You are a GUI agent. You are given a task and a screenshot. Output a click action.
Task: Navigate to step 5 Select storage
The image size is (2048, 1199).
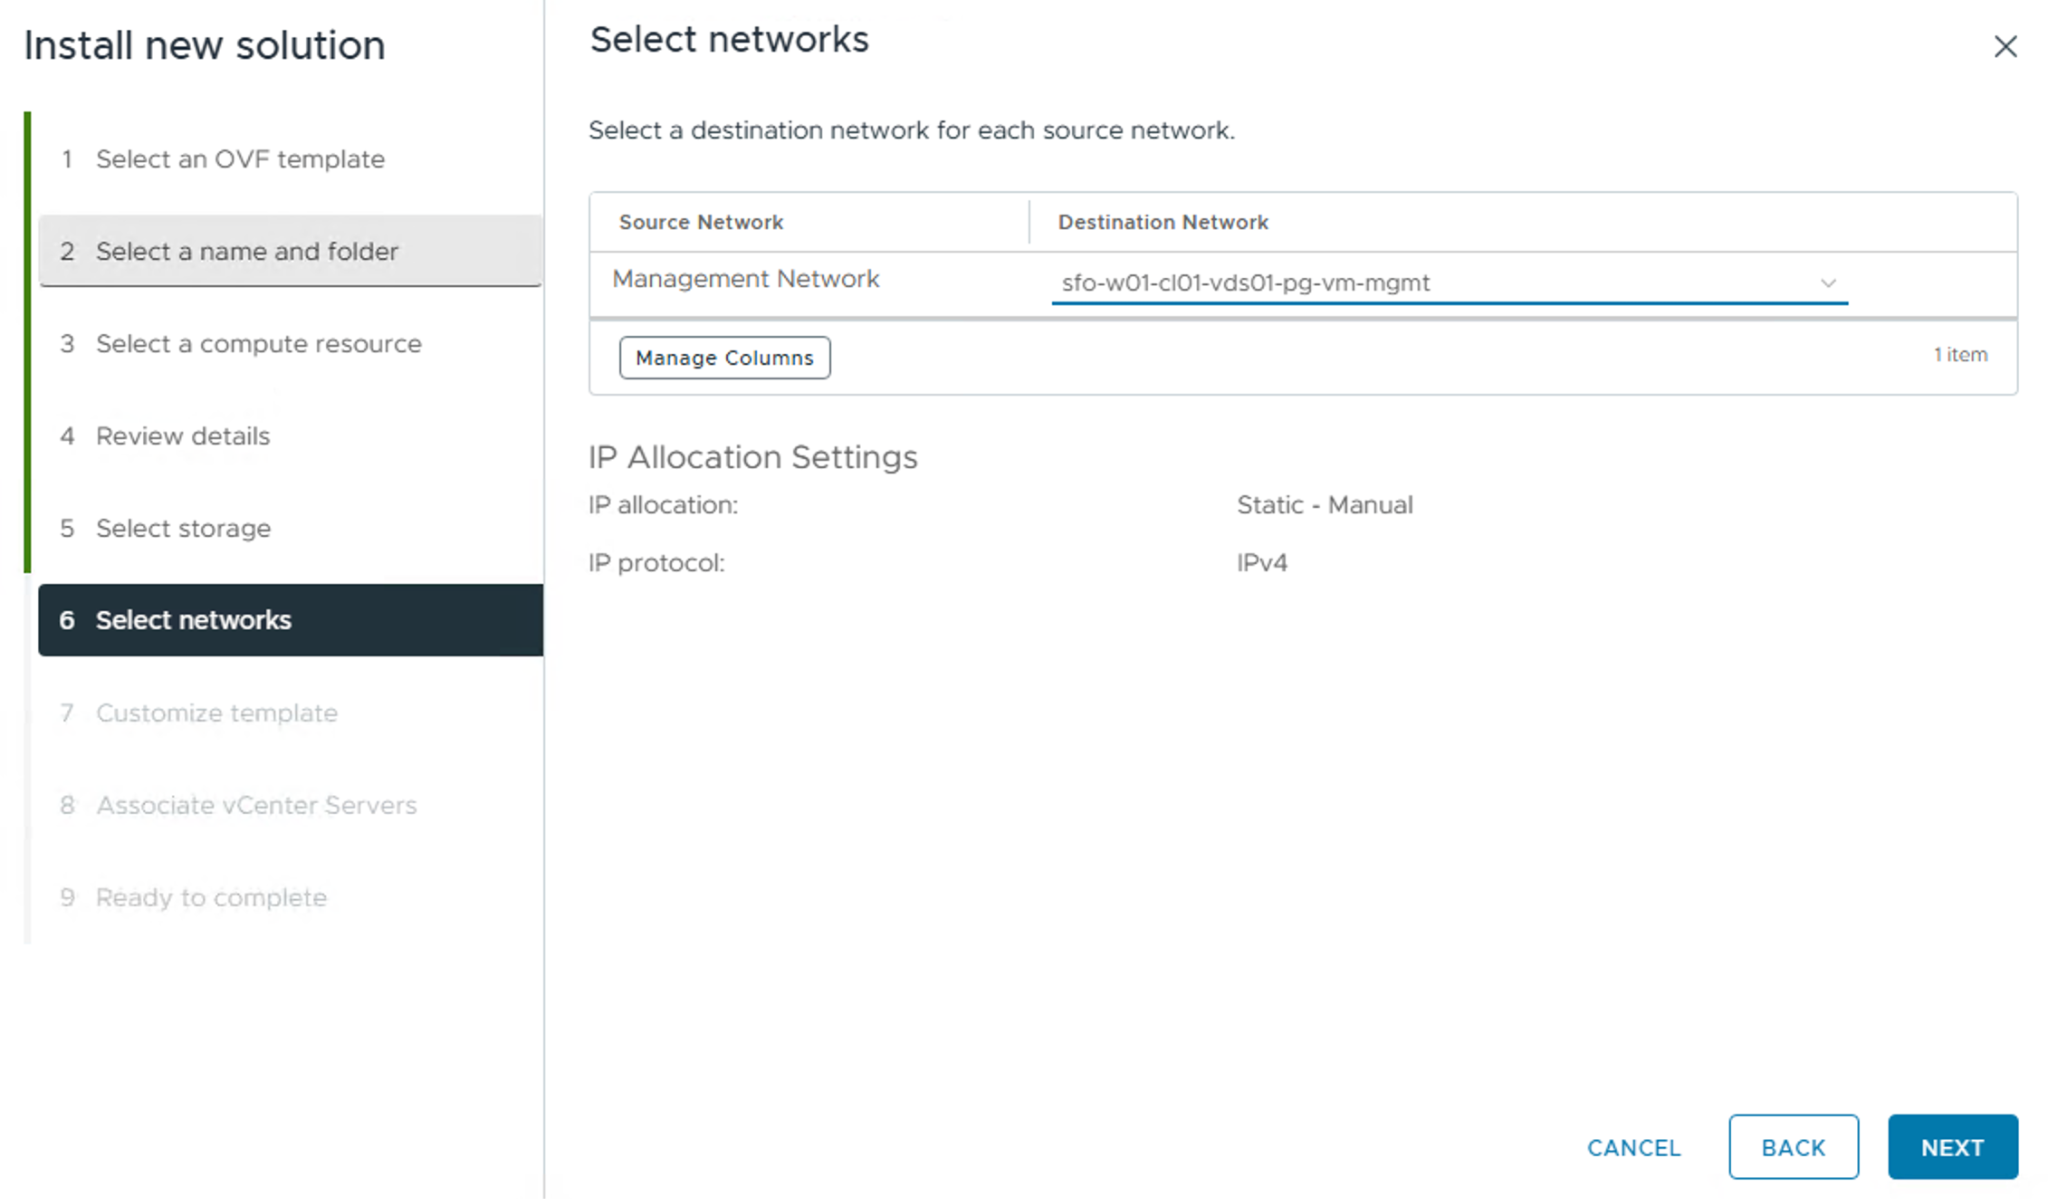[183, 528]
